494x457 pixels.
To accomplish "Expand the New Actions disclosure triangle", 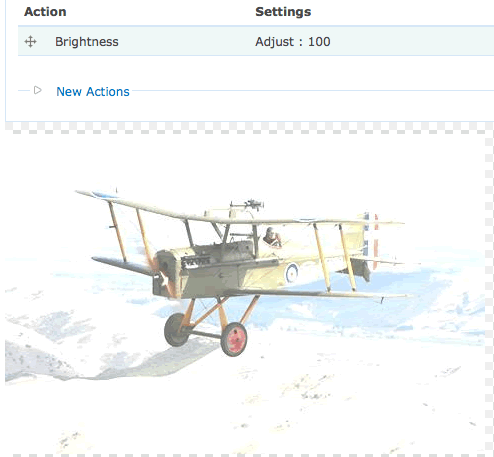I will pos(37,90).
